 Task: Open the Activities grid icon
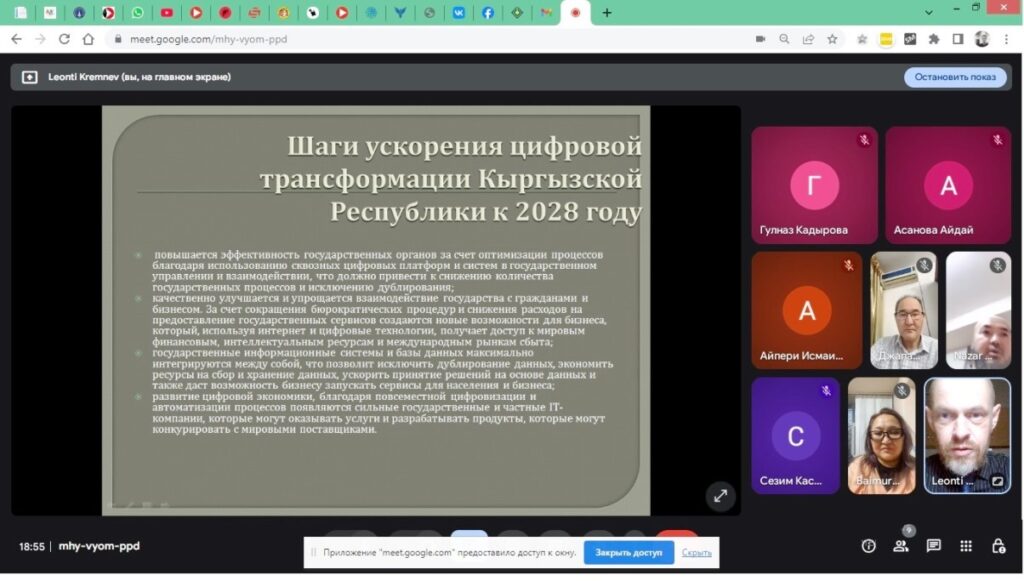966,546
